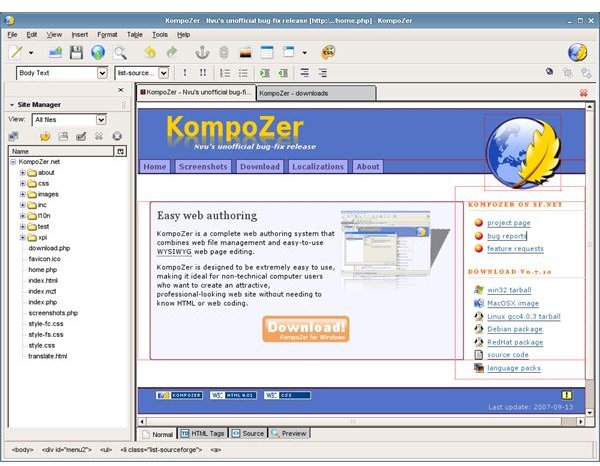Click Screenshots in page navigation
Viewport: 600px width, 466px height.
(203, 167)
